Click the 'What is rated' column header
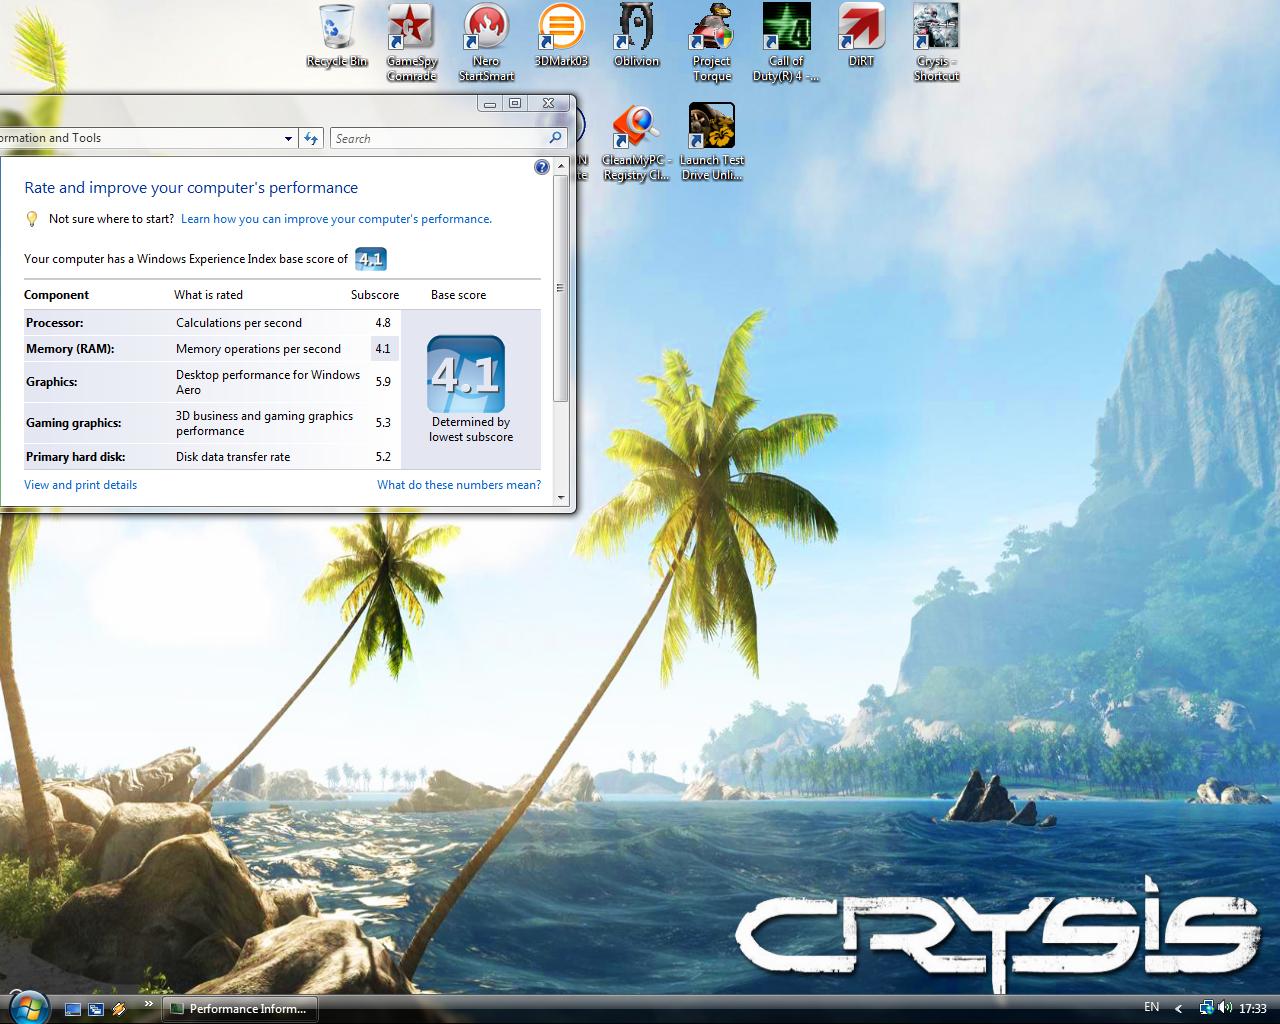 click(208, 295)
